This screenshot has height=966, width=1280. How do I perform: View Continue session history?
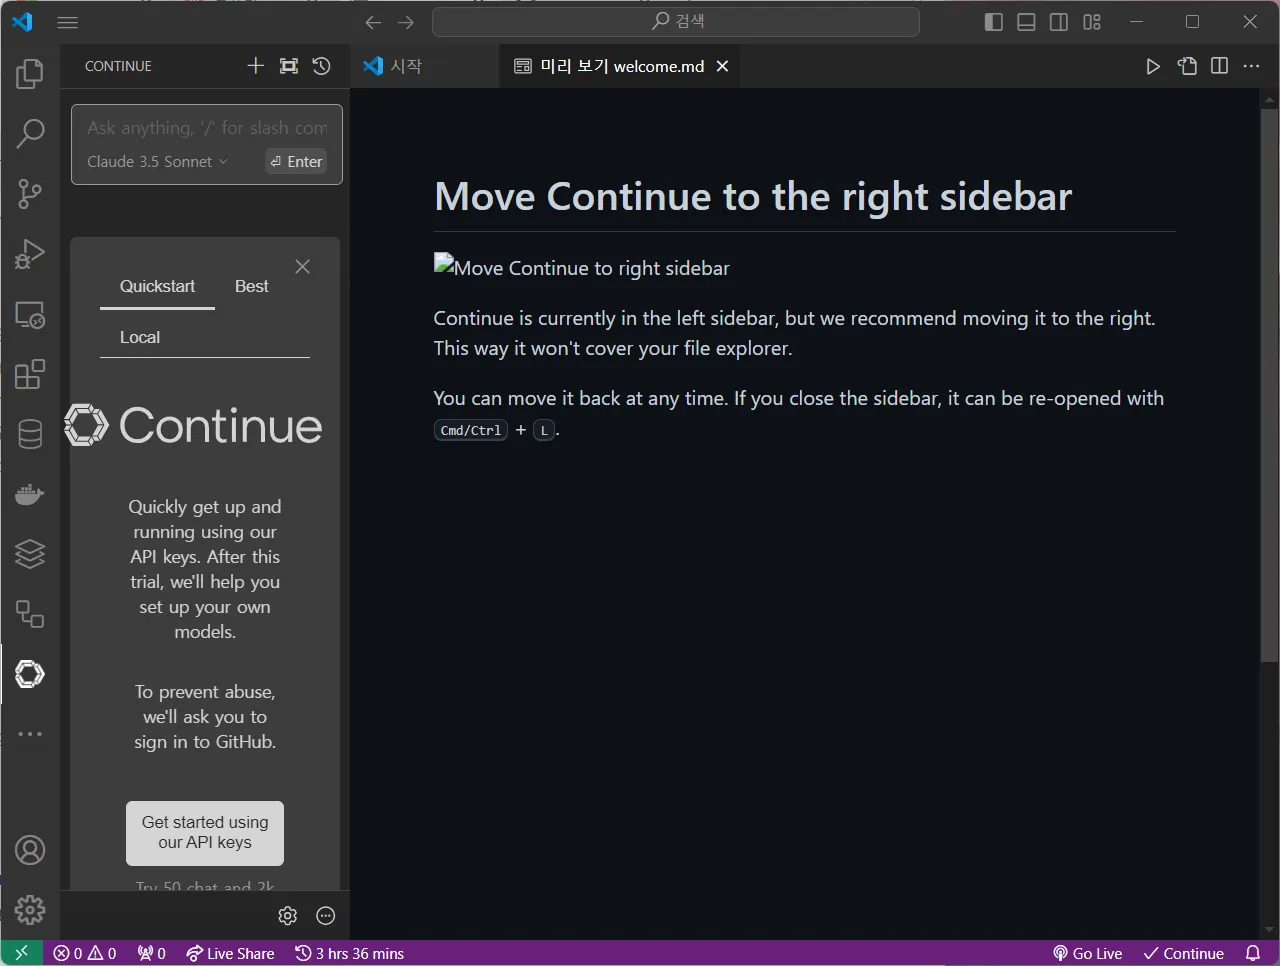(x=321, y=66)
